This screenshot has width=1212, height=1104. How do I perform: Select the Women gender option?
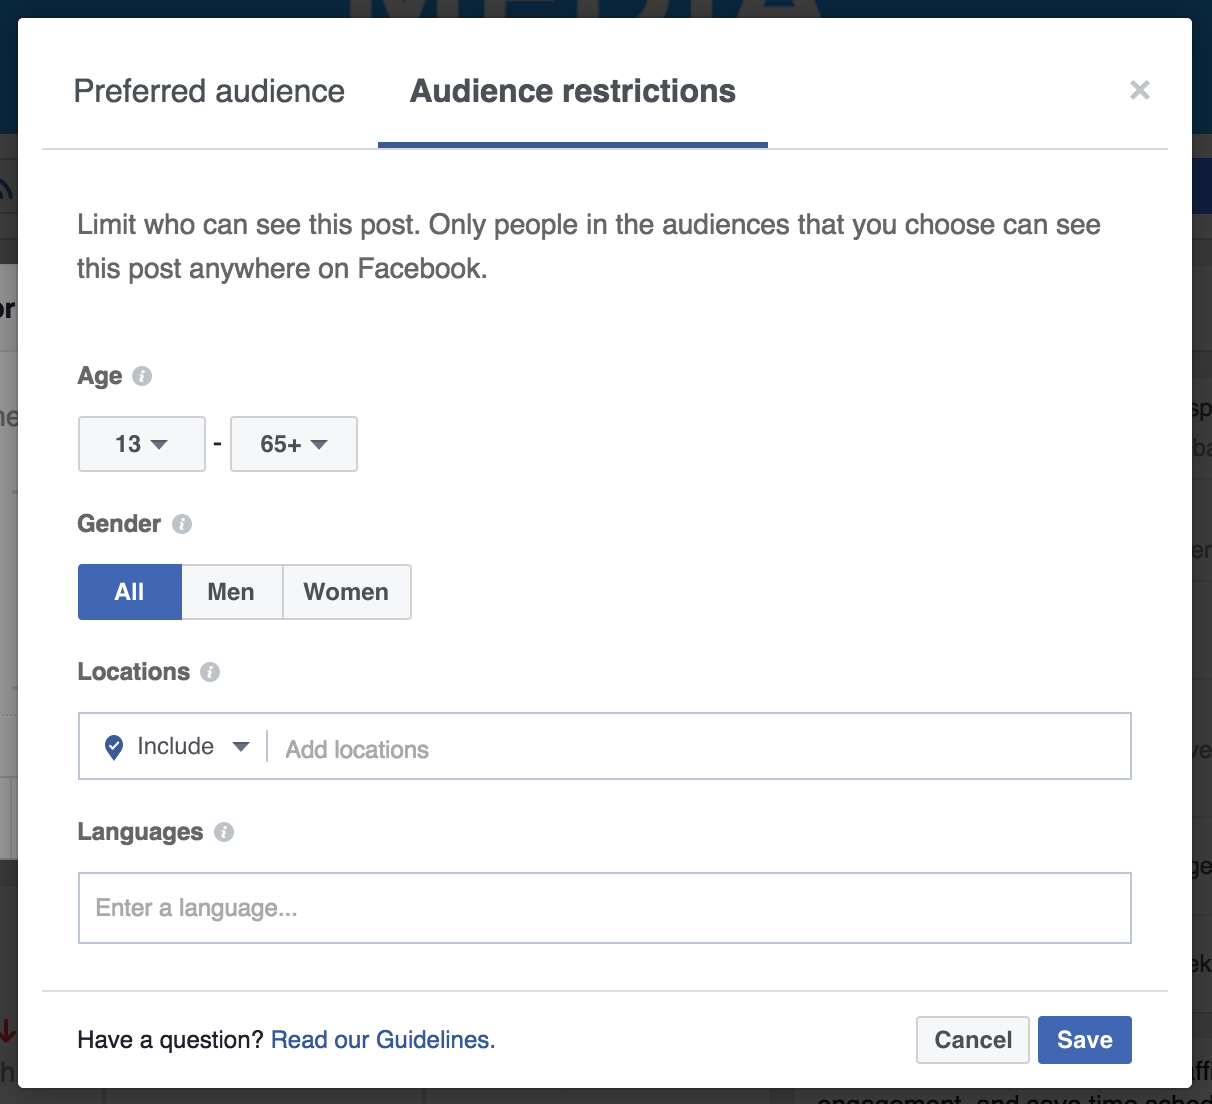[346, 592]
